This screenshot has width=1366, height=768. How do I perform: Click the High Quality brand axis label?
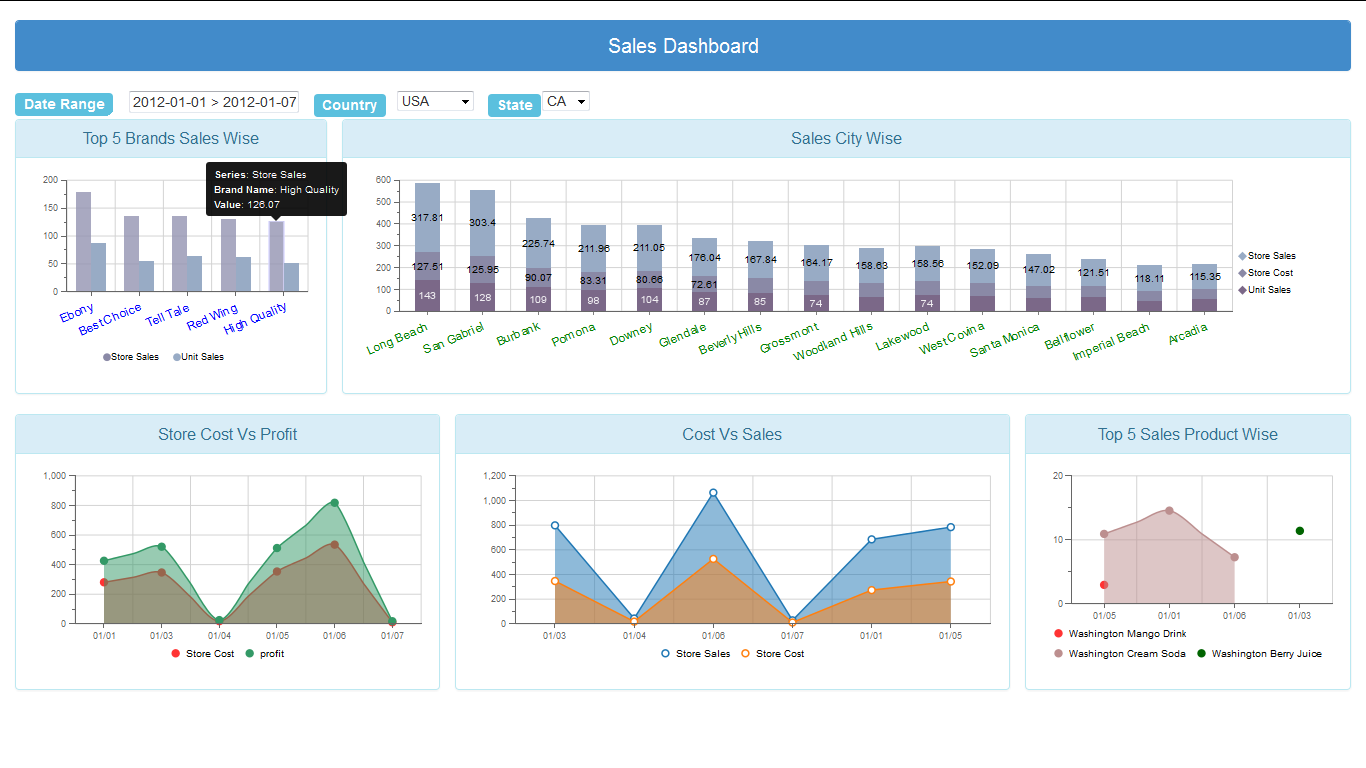[256, 318]
